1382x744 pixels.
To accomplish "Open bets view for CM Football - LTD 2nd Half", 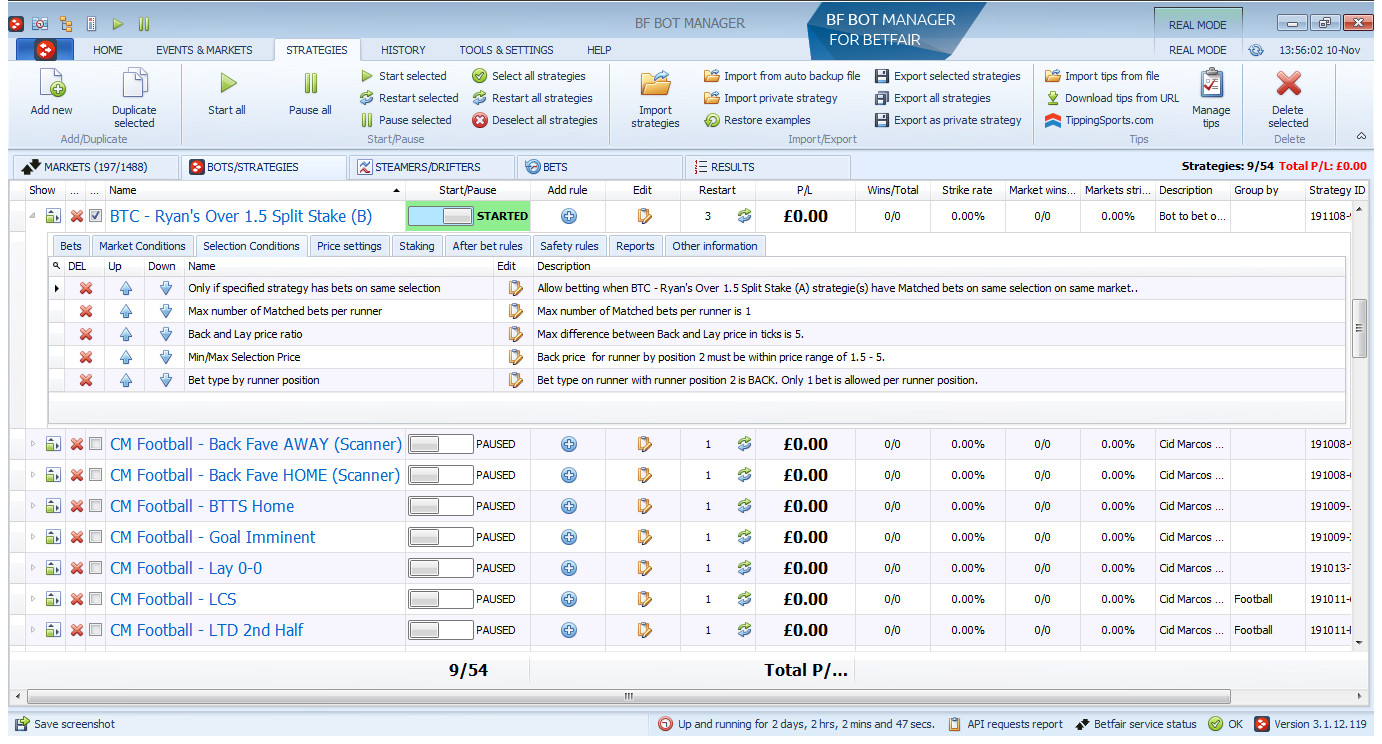I will pos(53,630).
